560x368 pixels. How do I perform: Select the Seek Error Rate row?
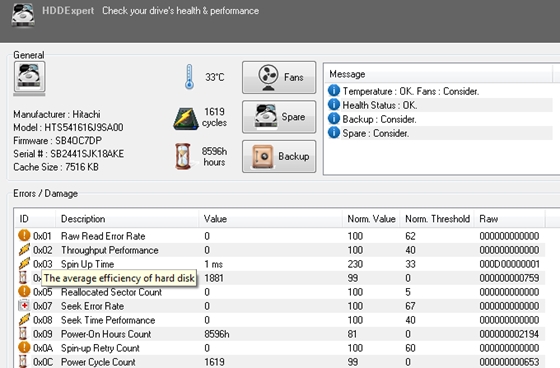pos(280,306)
